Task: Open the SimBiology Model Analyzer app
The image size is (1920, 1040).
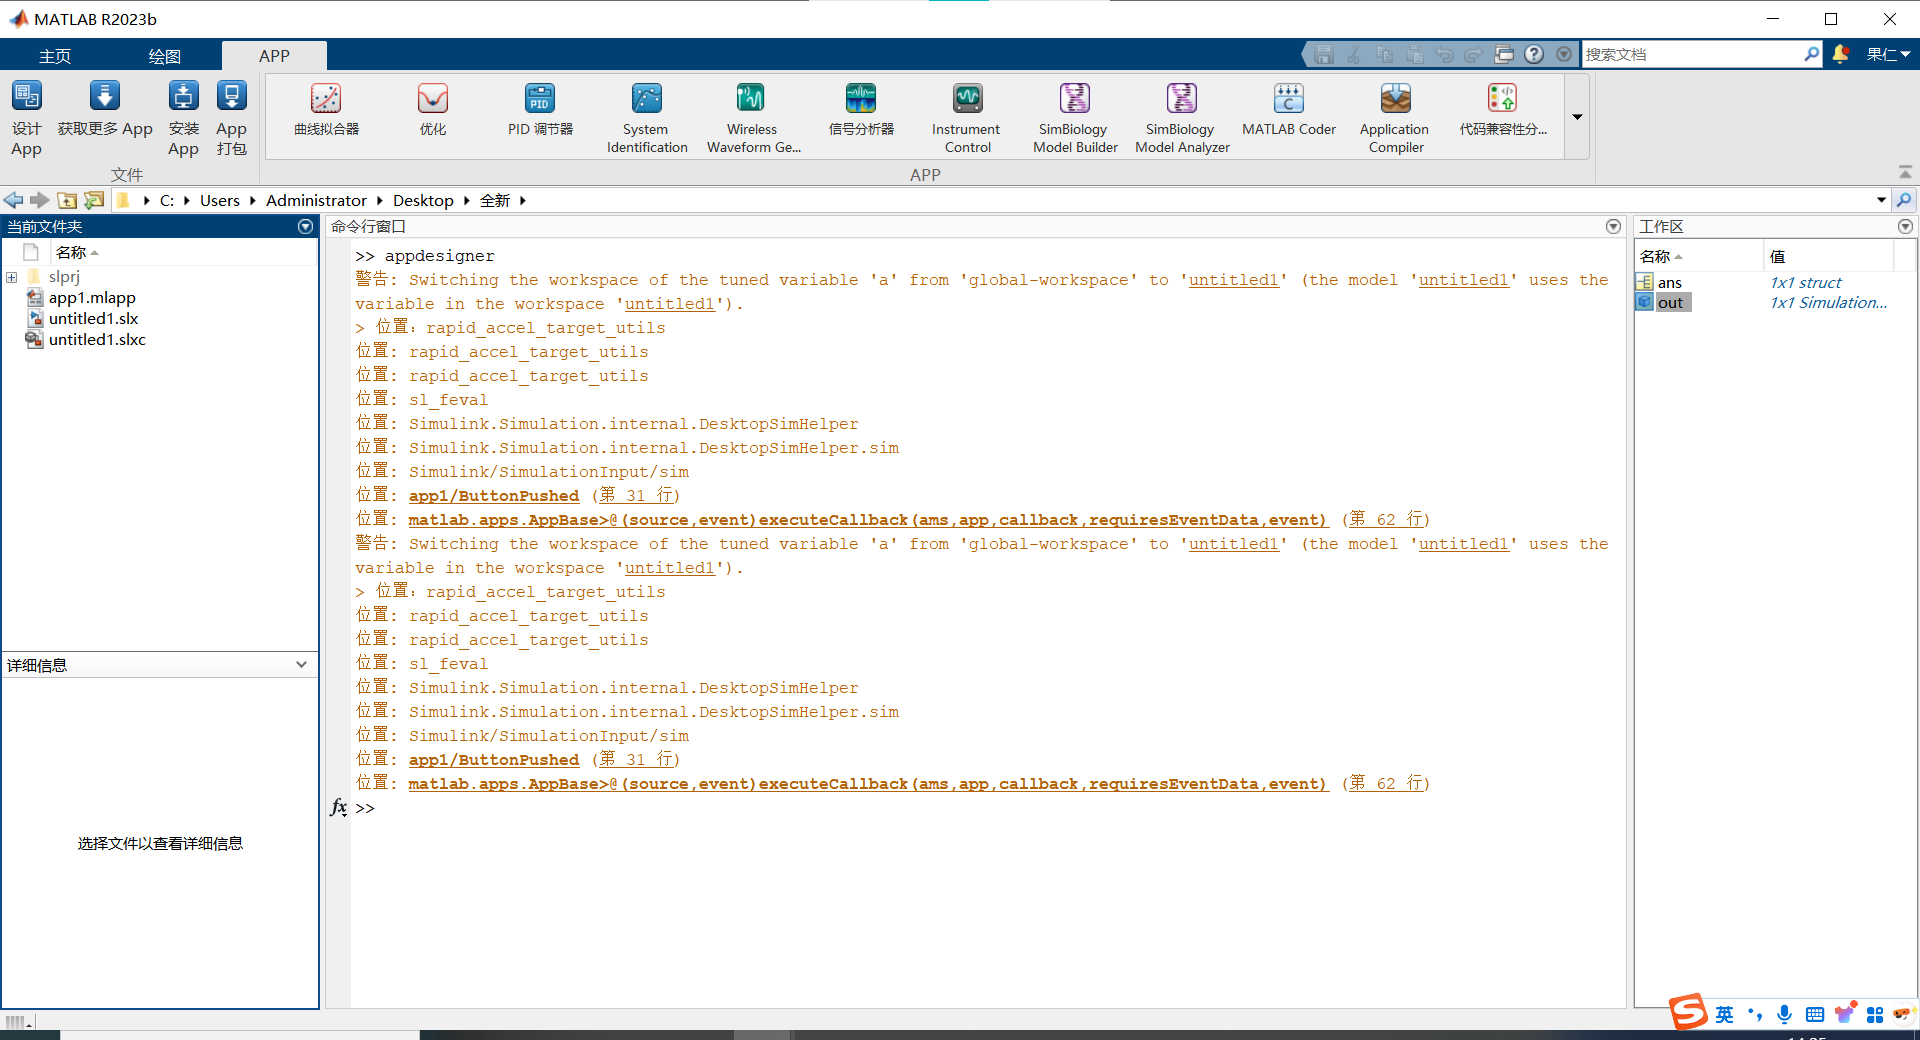Action: (1180, 115)
